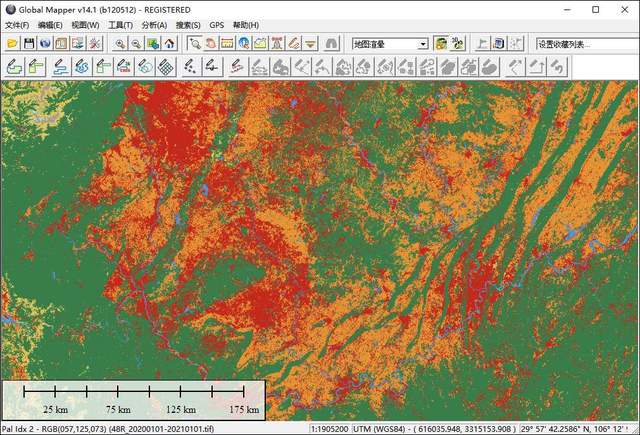Open the configuration tools icon
The image size is (640, 435).
coord(95,44)
